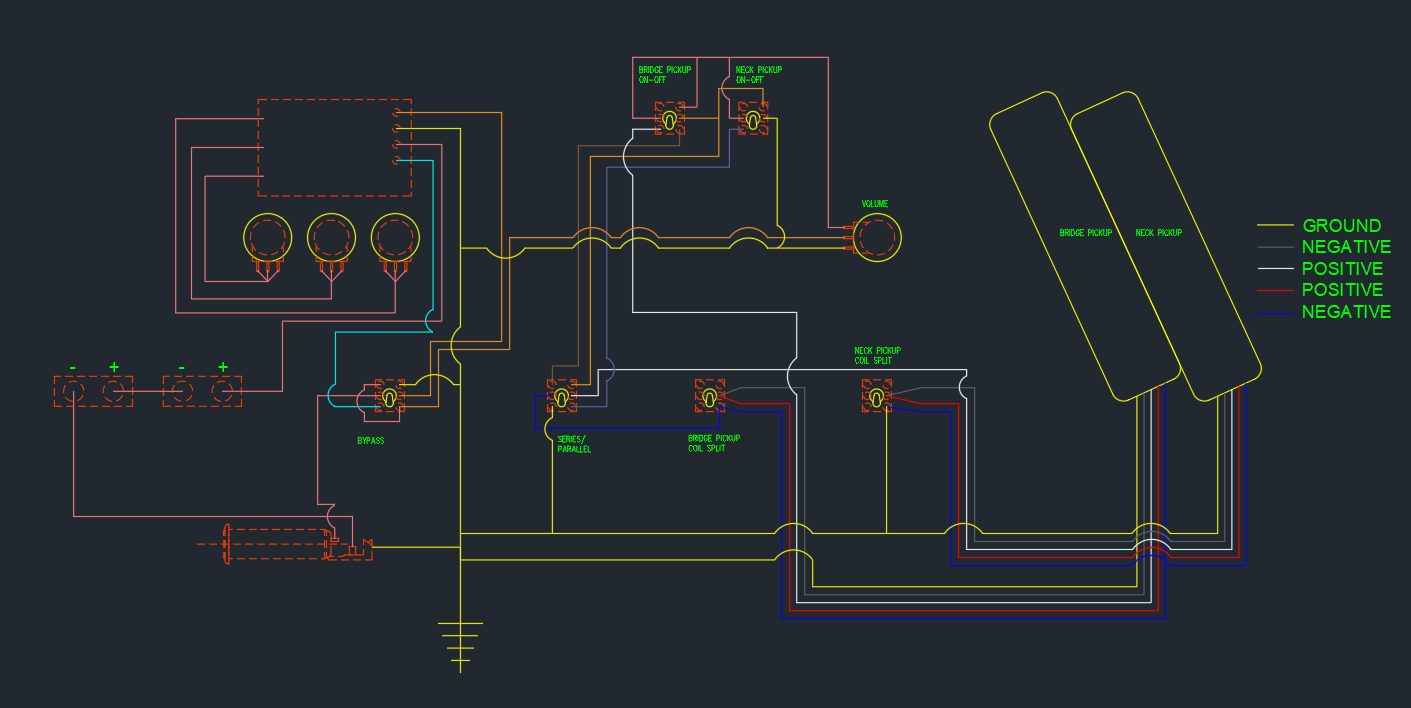The height and width of the screenshot is (708, 1411).
Task: Click the bypass switch symbol
Action: (x=390, y=397)
